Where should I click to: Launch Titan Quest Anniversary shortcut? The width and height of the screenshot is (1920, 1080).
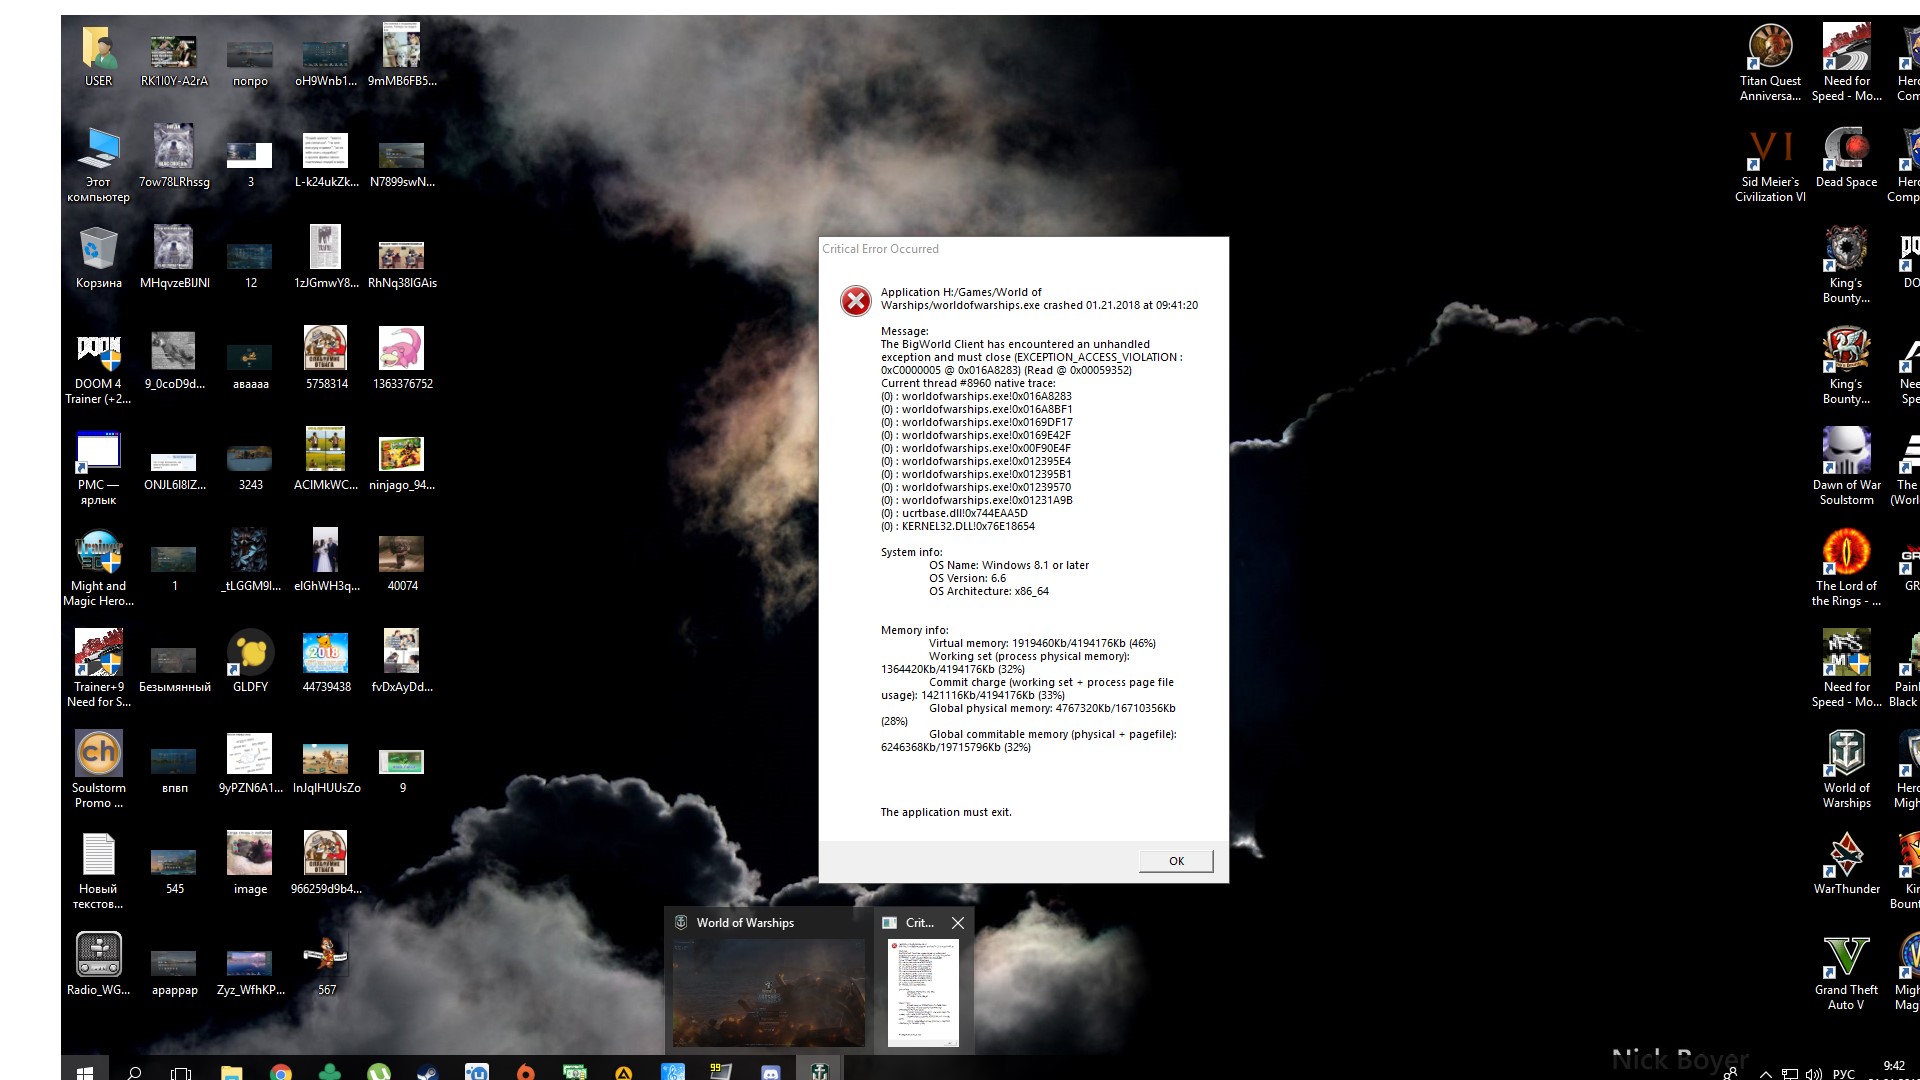(x=1770, y=62)
